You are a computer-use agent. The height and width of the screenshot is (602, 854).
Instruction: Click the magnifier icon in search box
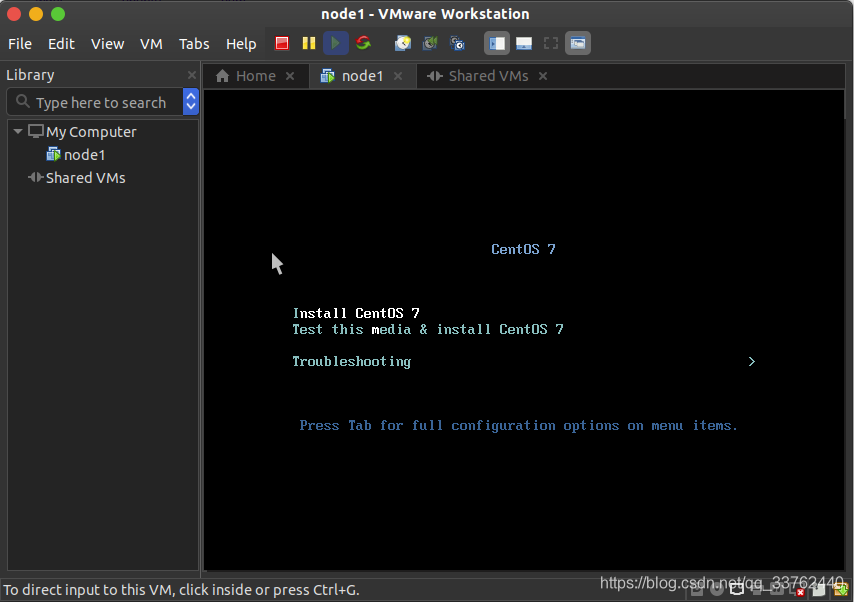click(x=22, y=101)
